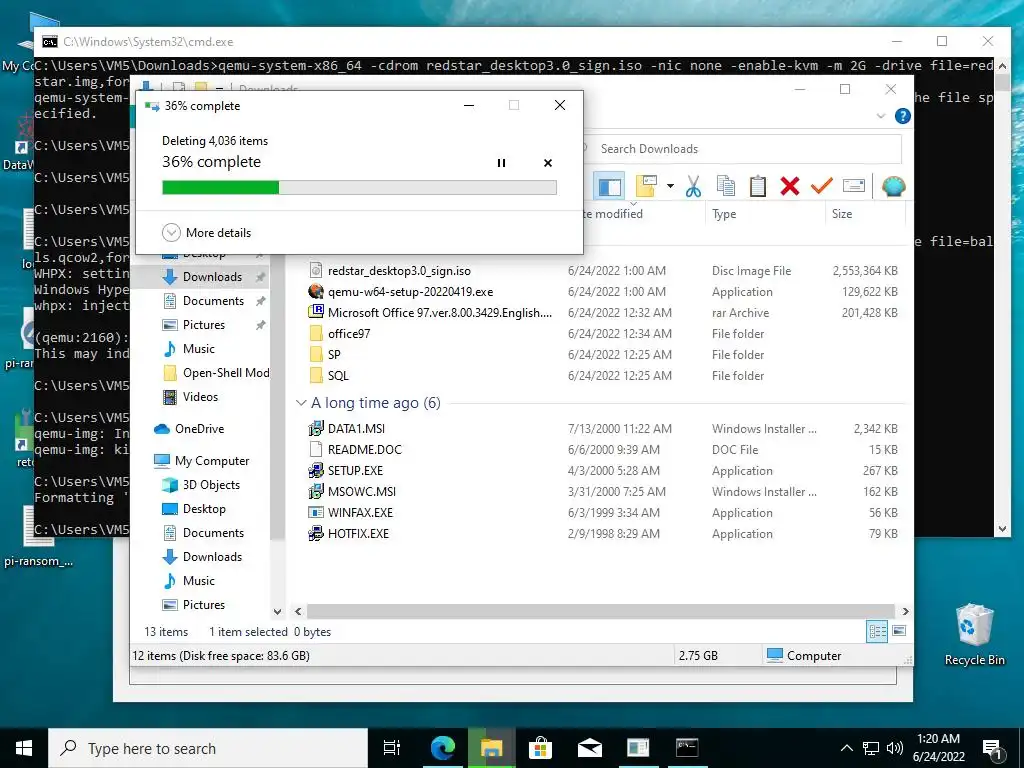The height and width of the screenshot is (768, 1024).
Task: Select the Microsoft Office 97 rar archive
Action: [x=440, y=313]
